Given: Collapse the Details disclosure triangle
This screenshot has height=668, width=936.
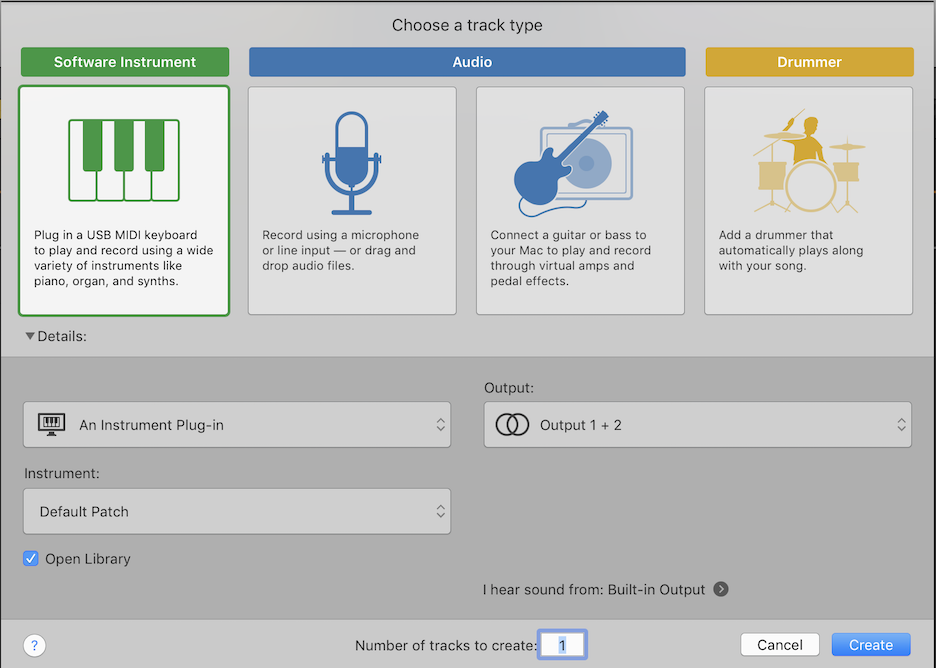Looking at the screenshot, I should tap(30, 336).
